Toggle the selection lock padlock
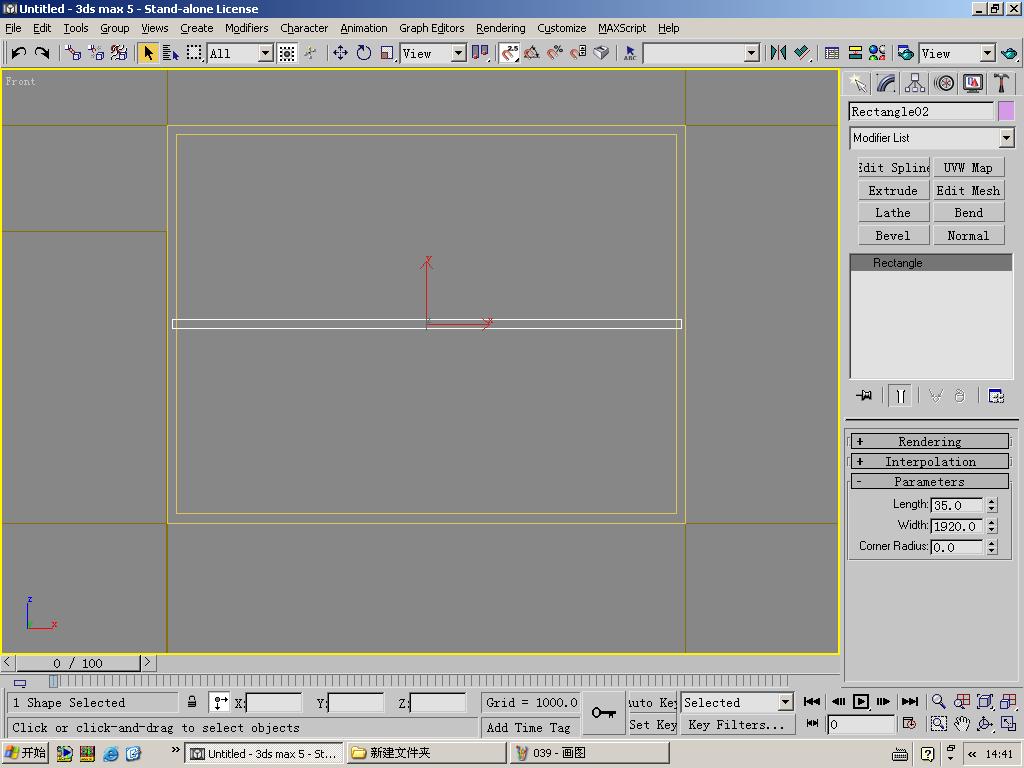Screen dimensions: 1024x768 (192, 702)
